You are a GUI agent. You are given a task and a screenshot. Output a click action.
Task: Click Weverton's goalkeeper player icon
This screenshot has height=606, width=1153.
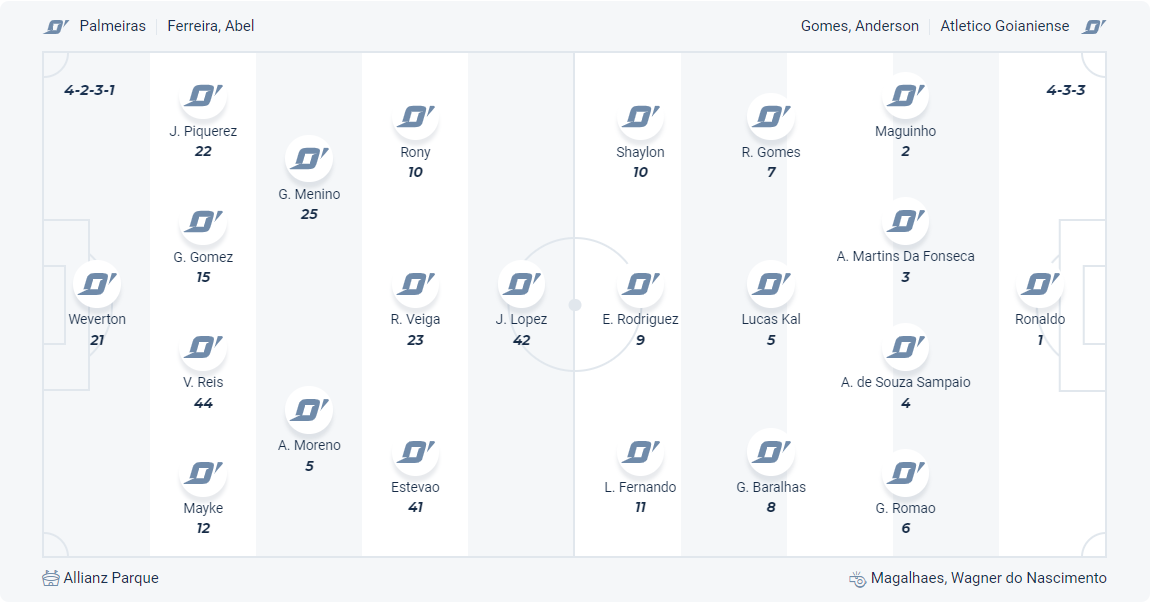pyautogui.click(x=97, y=284)
